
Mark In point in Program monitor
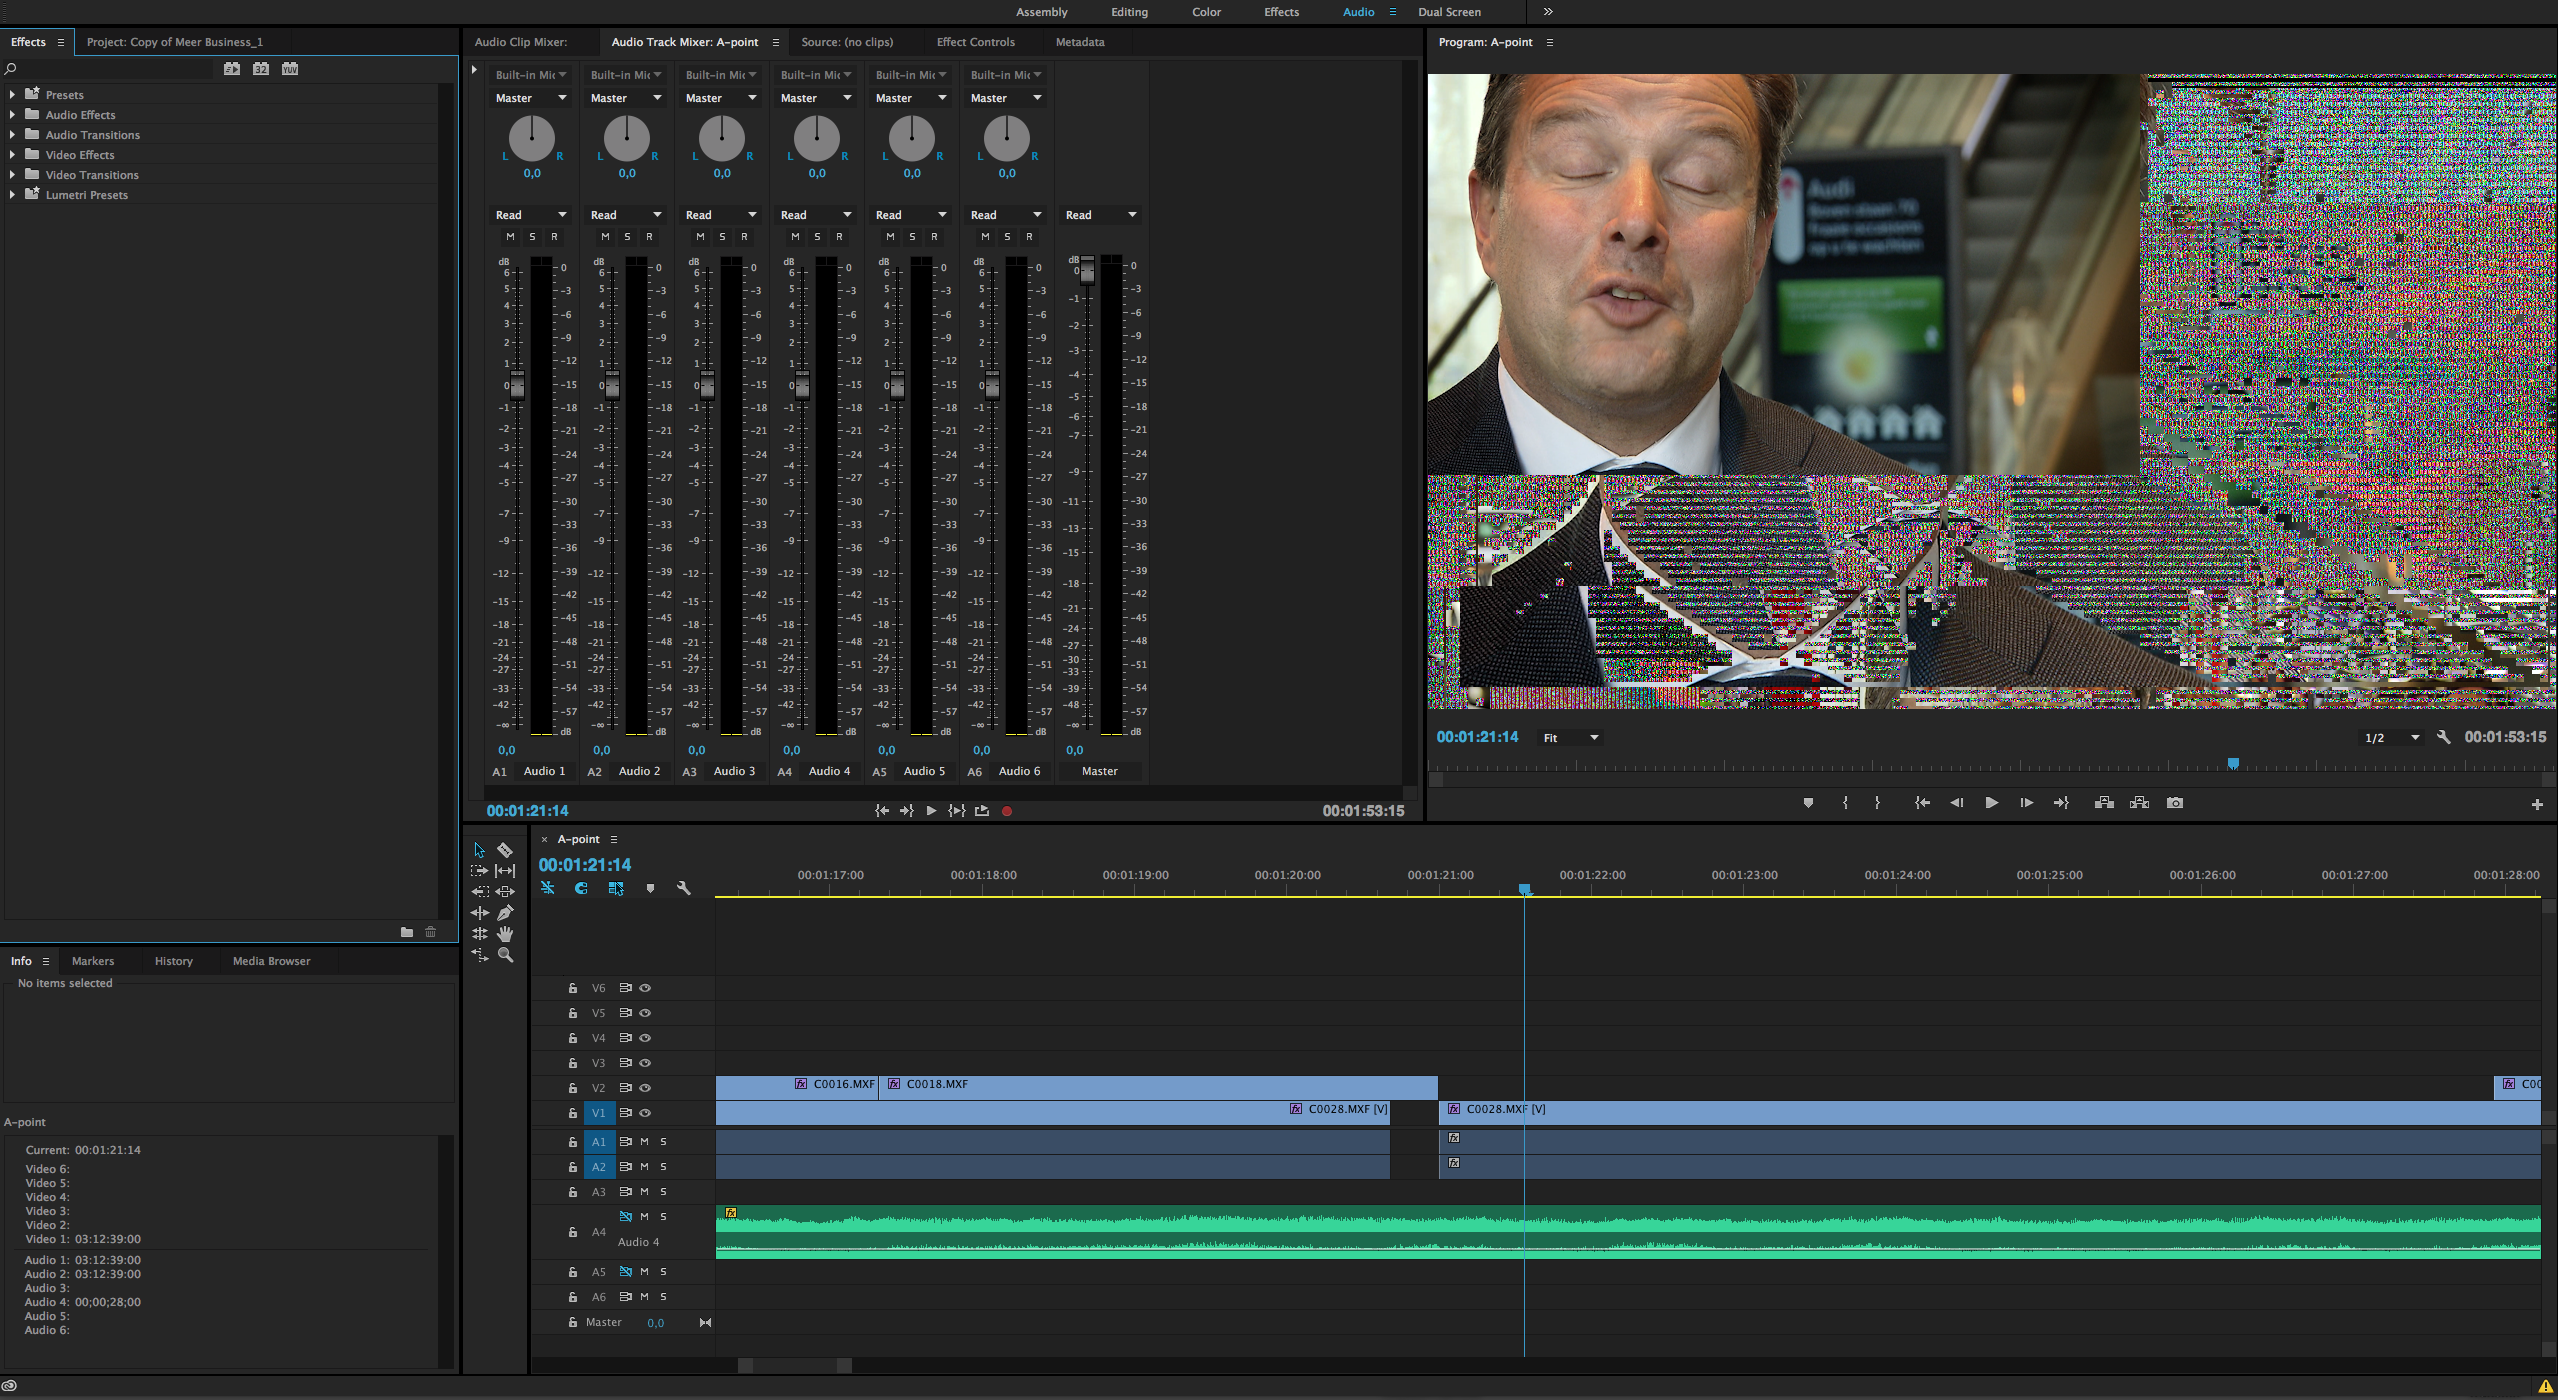1845,803
